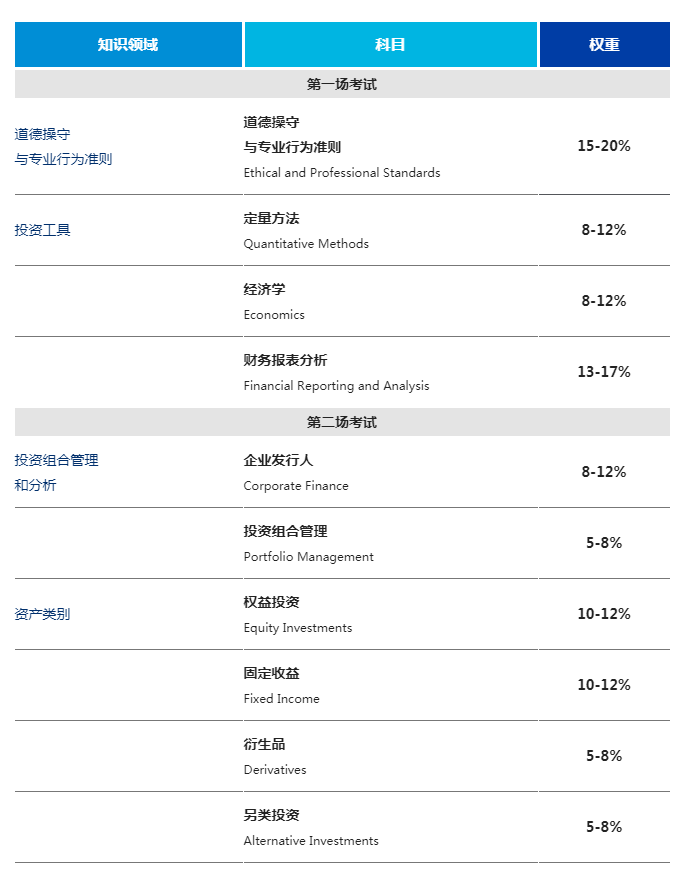Viewport: 693px width, 880px height.
Task: Click the 权重 column header
Action: 604,45
